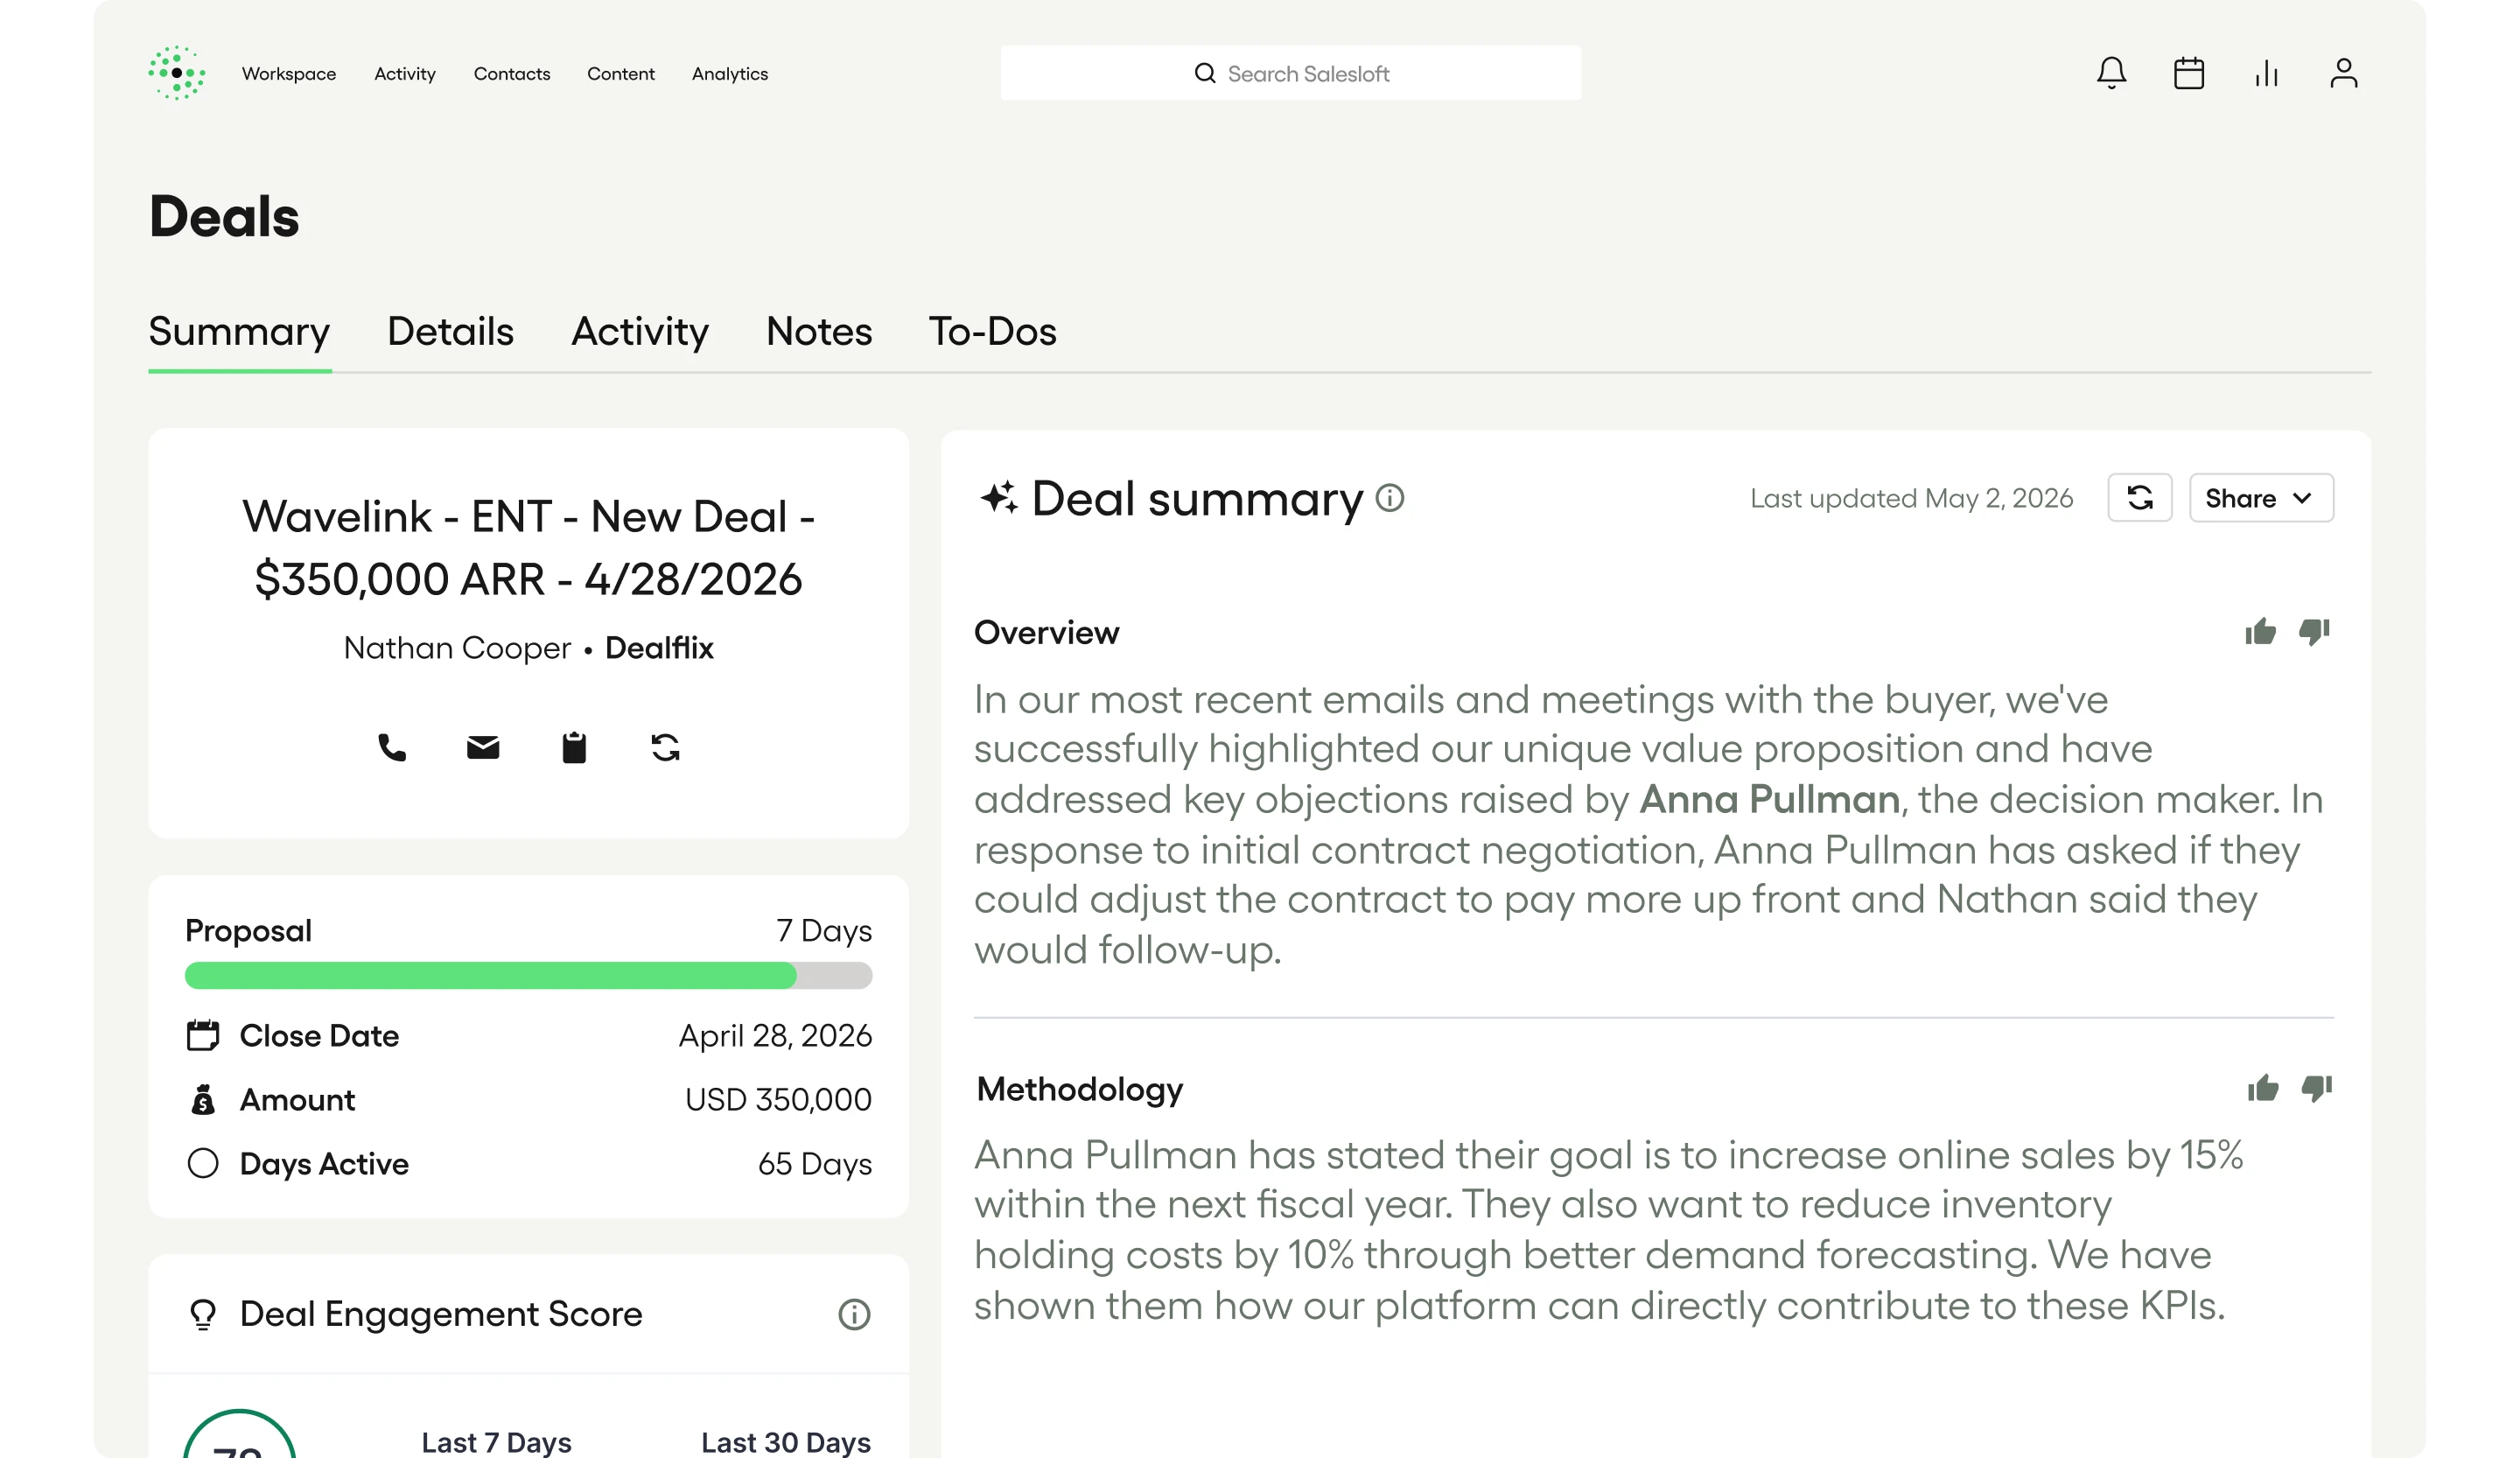This screenshot has height=1458, width=2520.
Task: Click the Wavelink deal title
Action: pyautogui.click(x=528, y=548)
